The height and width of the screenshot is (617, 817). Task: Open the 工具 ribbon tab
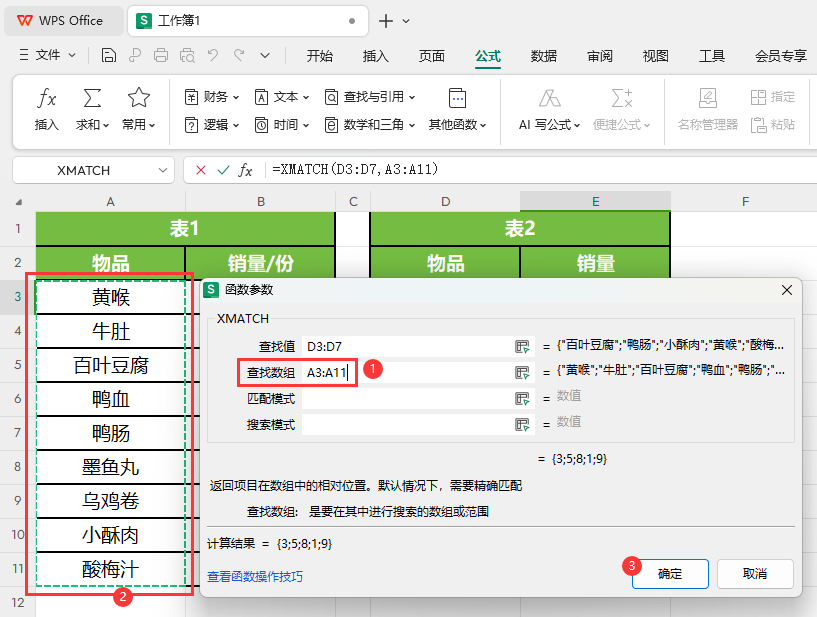(x=712, y=56)
